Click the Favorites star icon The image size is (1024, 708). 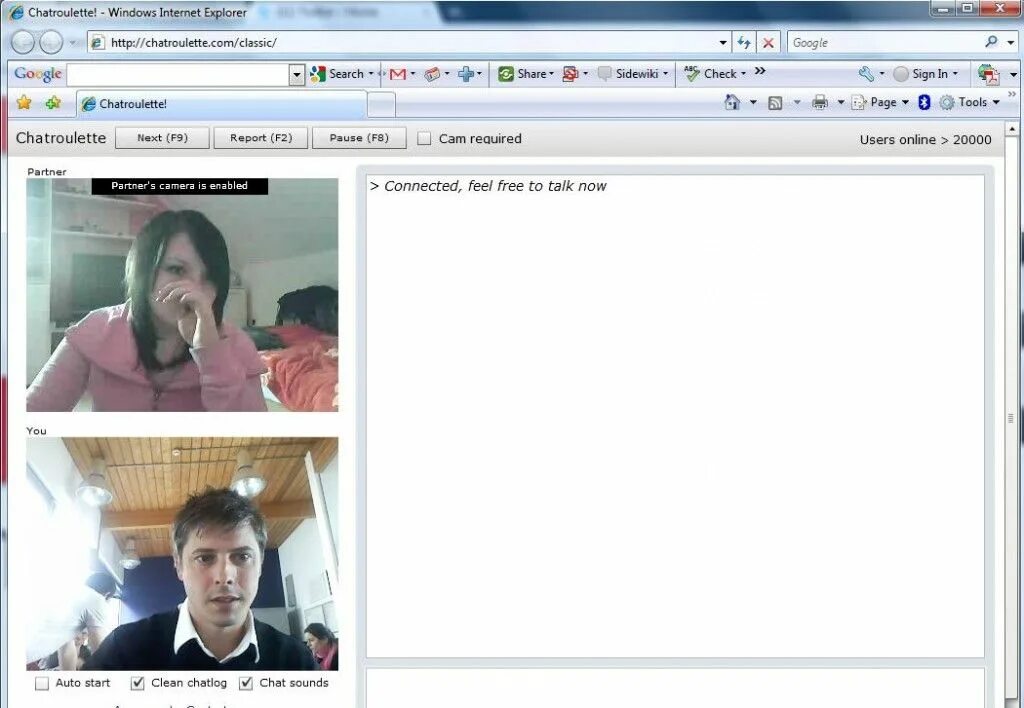24,103
